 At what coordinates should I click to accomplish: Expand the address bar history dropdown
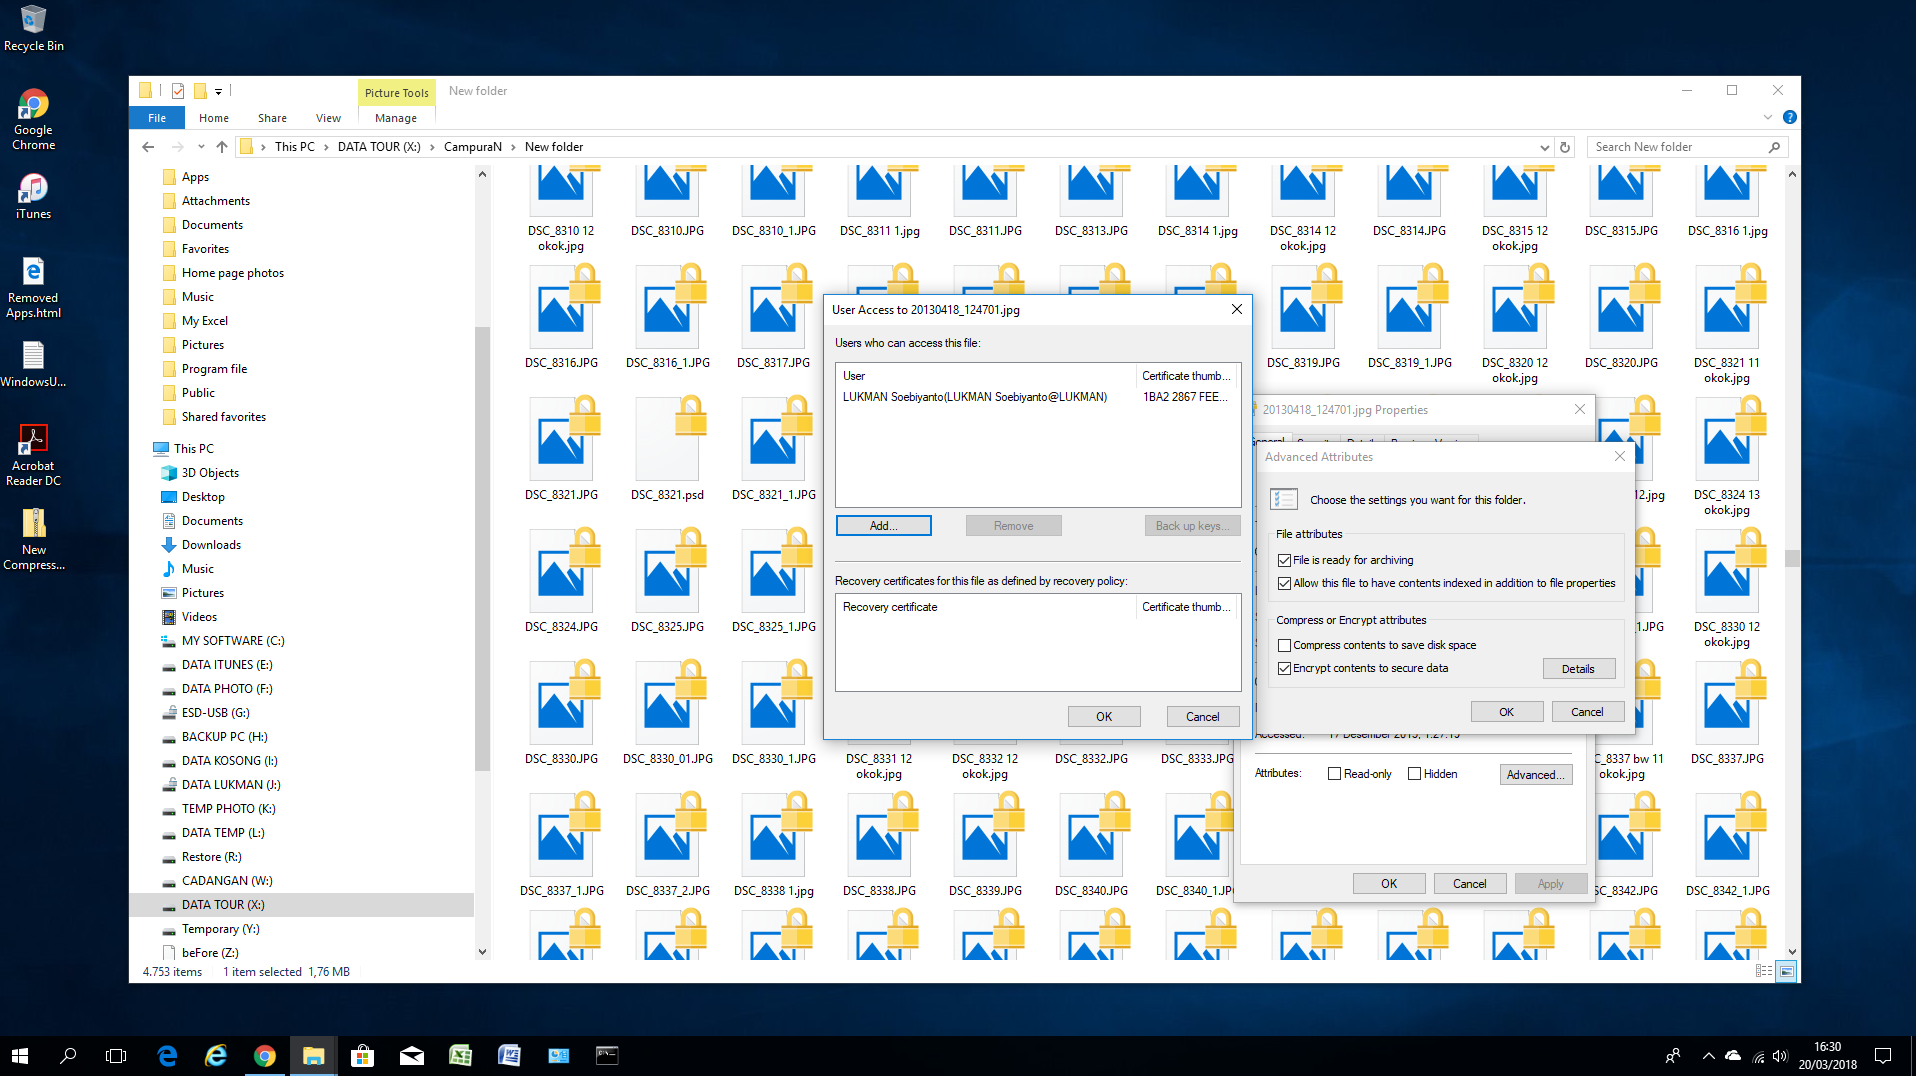(1545, 146)
